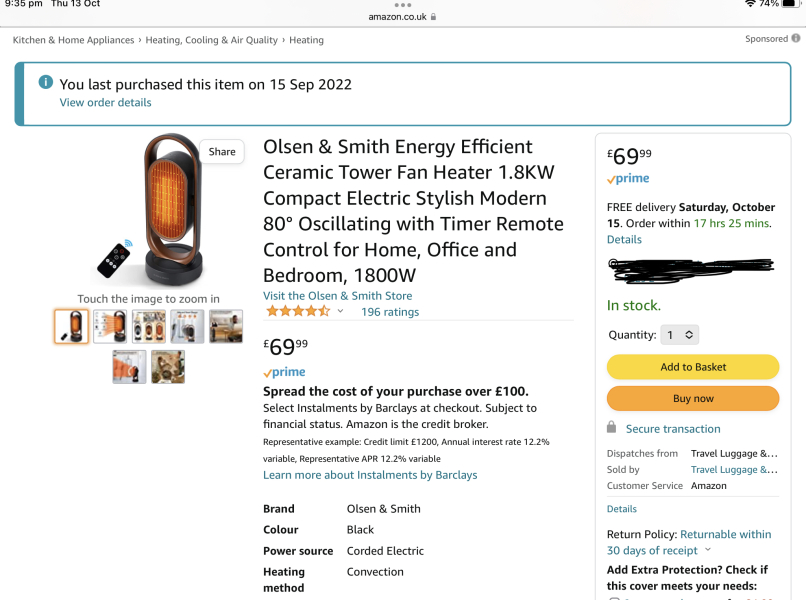Tap the Buy now button

(x=692, y=398)
